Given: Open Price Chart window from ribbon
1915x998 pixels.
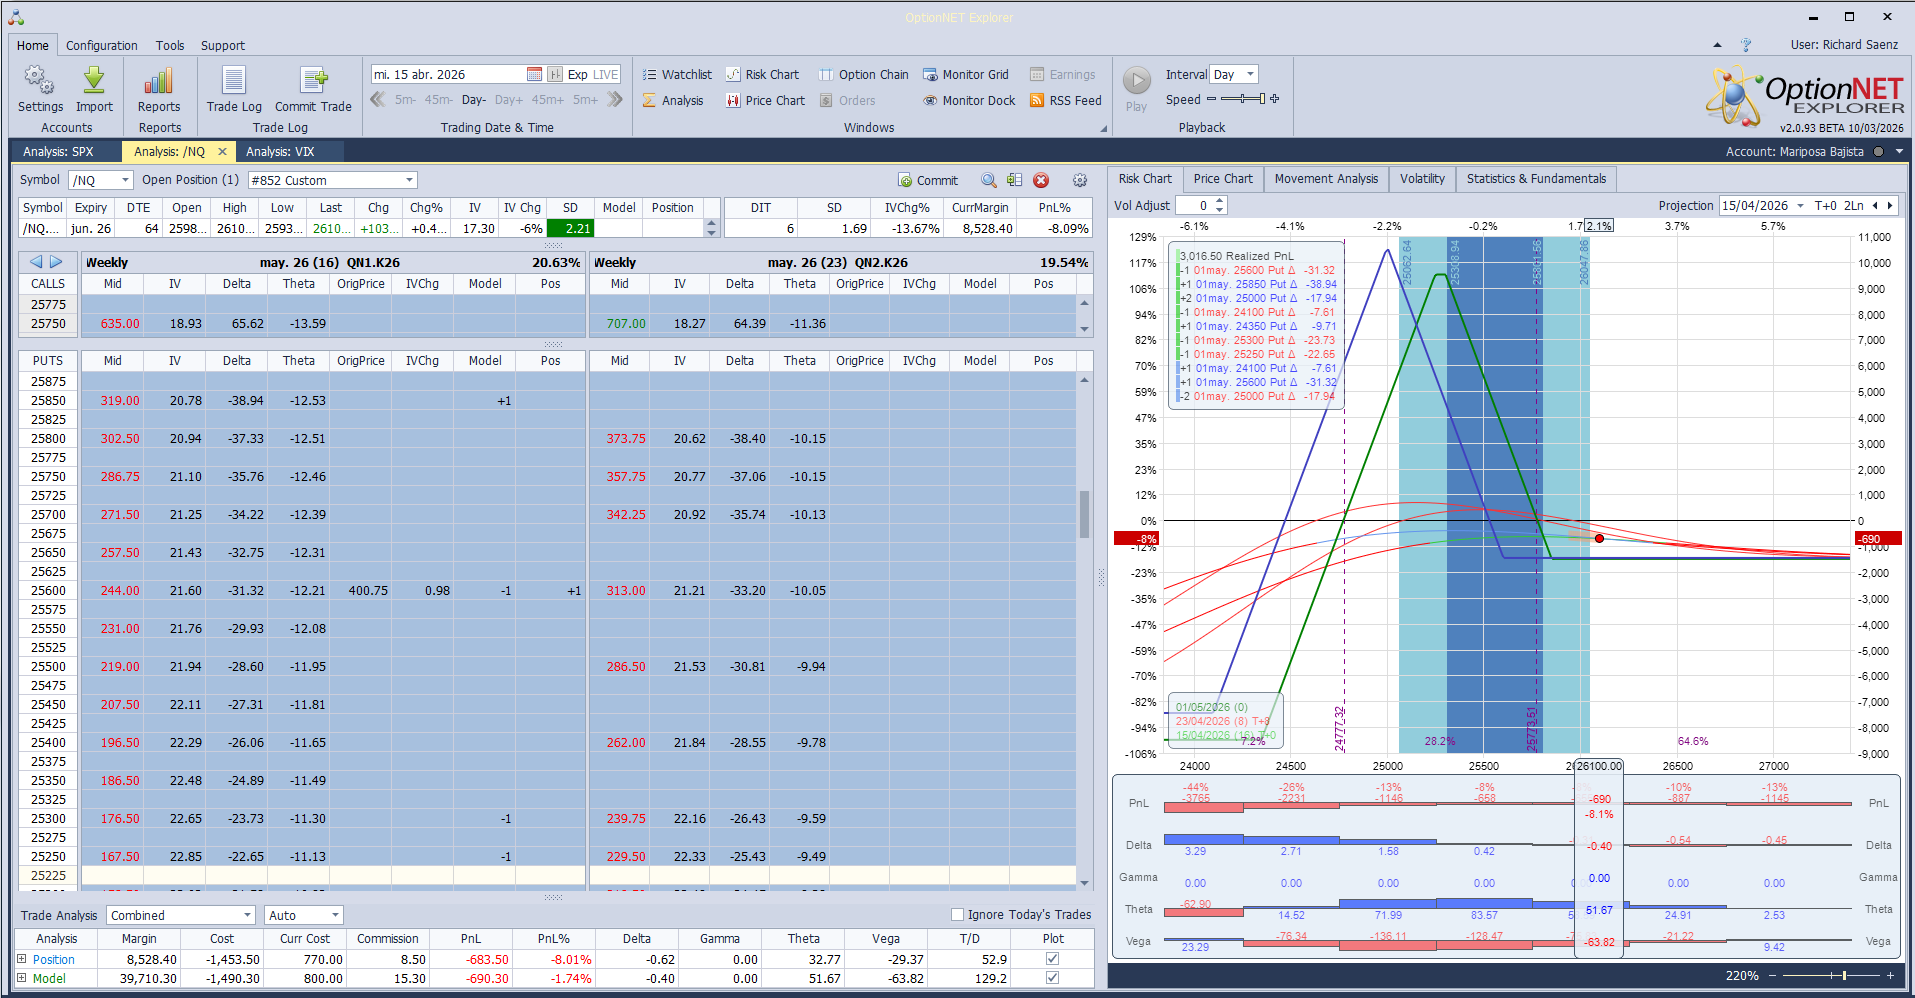Looking at the screenshot, I should coord(765,100).
